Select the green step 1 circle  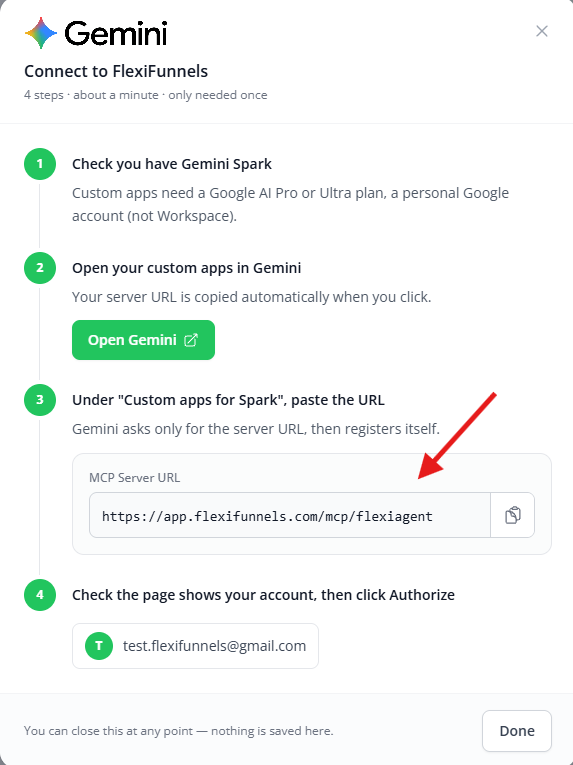click(x=40, y=164)
